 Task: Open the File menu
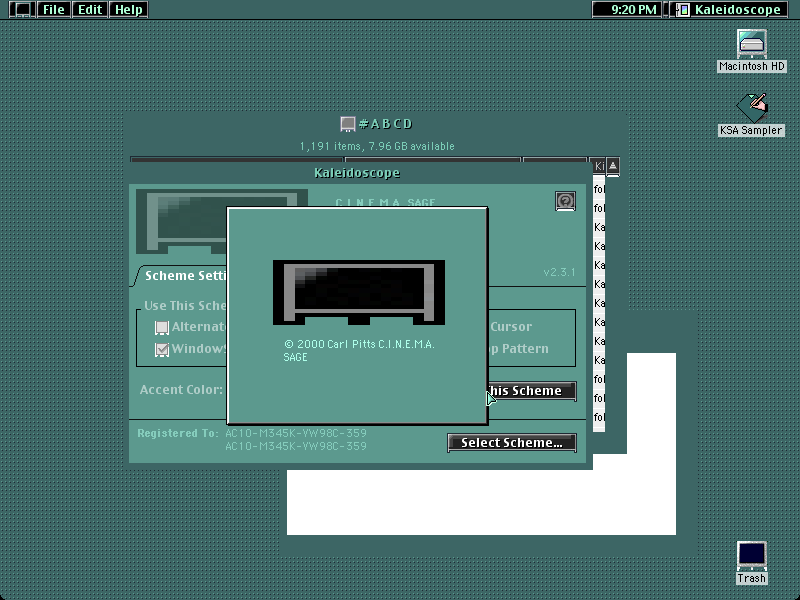(54, 9)
